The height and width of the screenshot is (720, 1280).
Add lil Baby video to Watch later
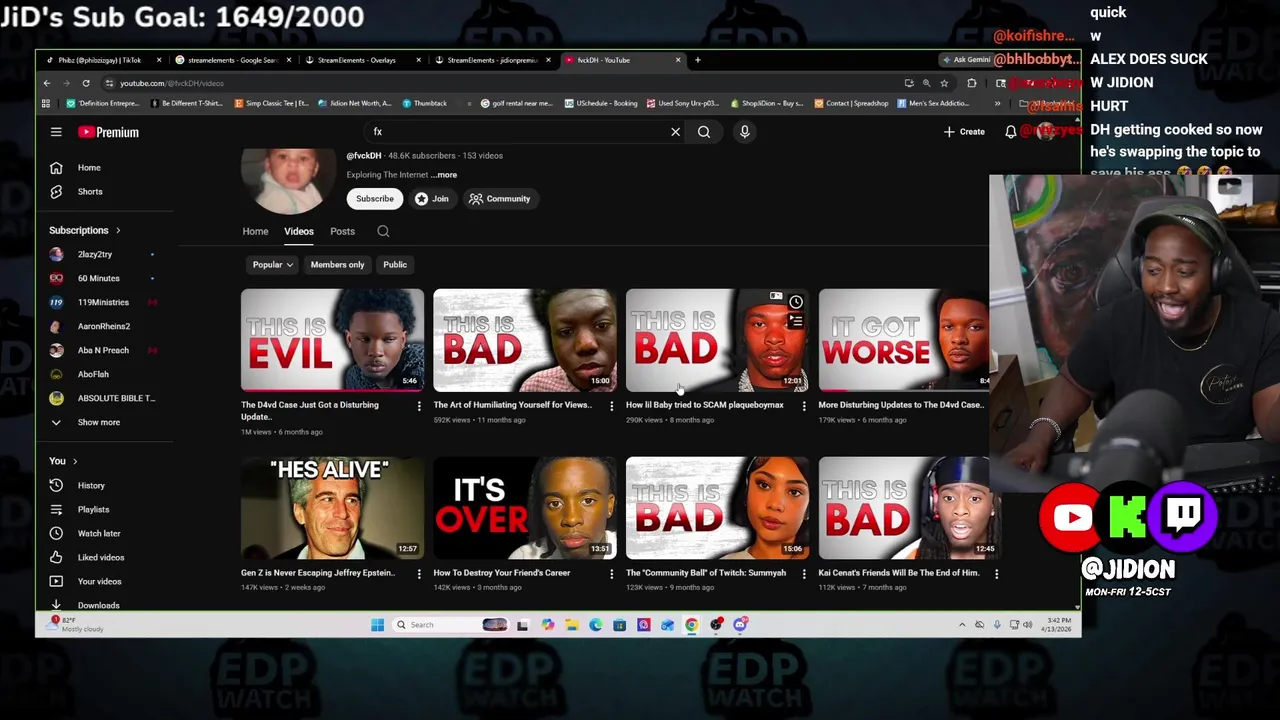pyautogui.click(x=796, y=302)
